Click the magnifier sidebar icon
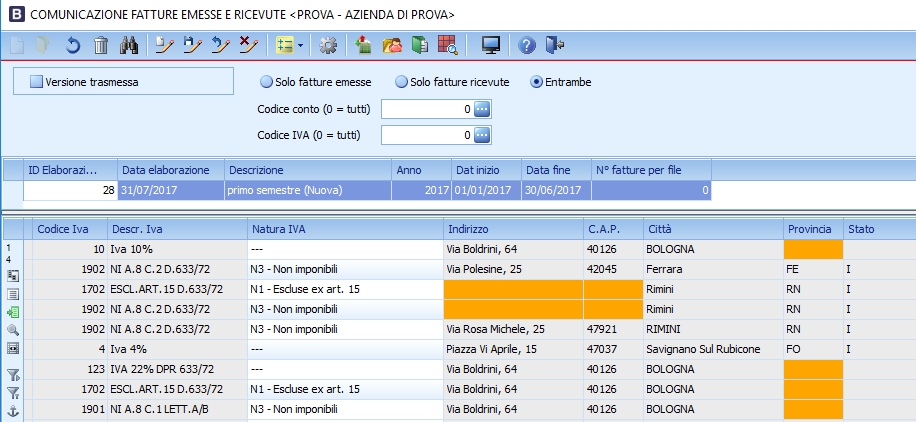Image resolution: width=916 pixels, height=422 pixels. (x=12, y=330)
